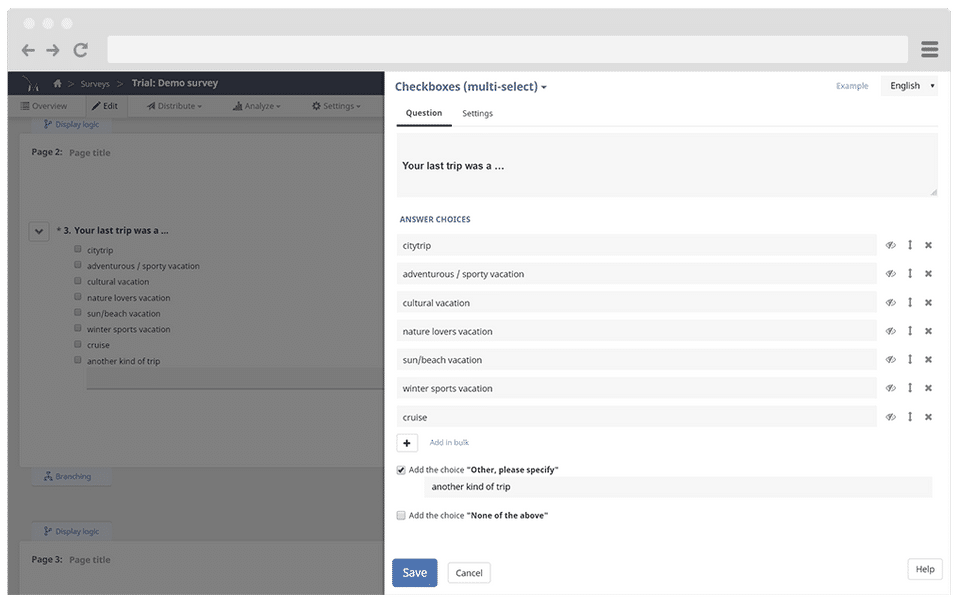Delete the winter sports vacation choice
The image size is (960, 607).
click(x=928, y=388)
